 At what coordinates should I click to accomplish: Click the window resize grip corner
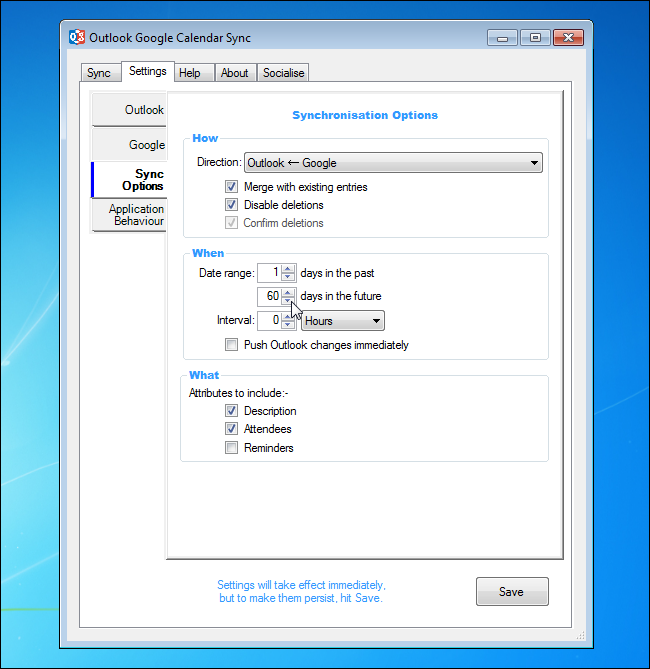click(580, 636)
